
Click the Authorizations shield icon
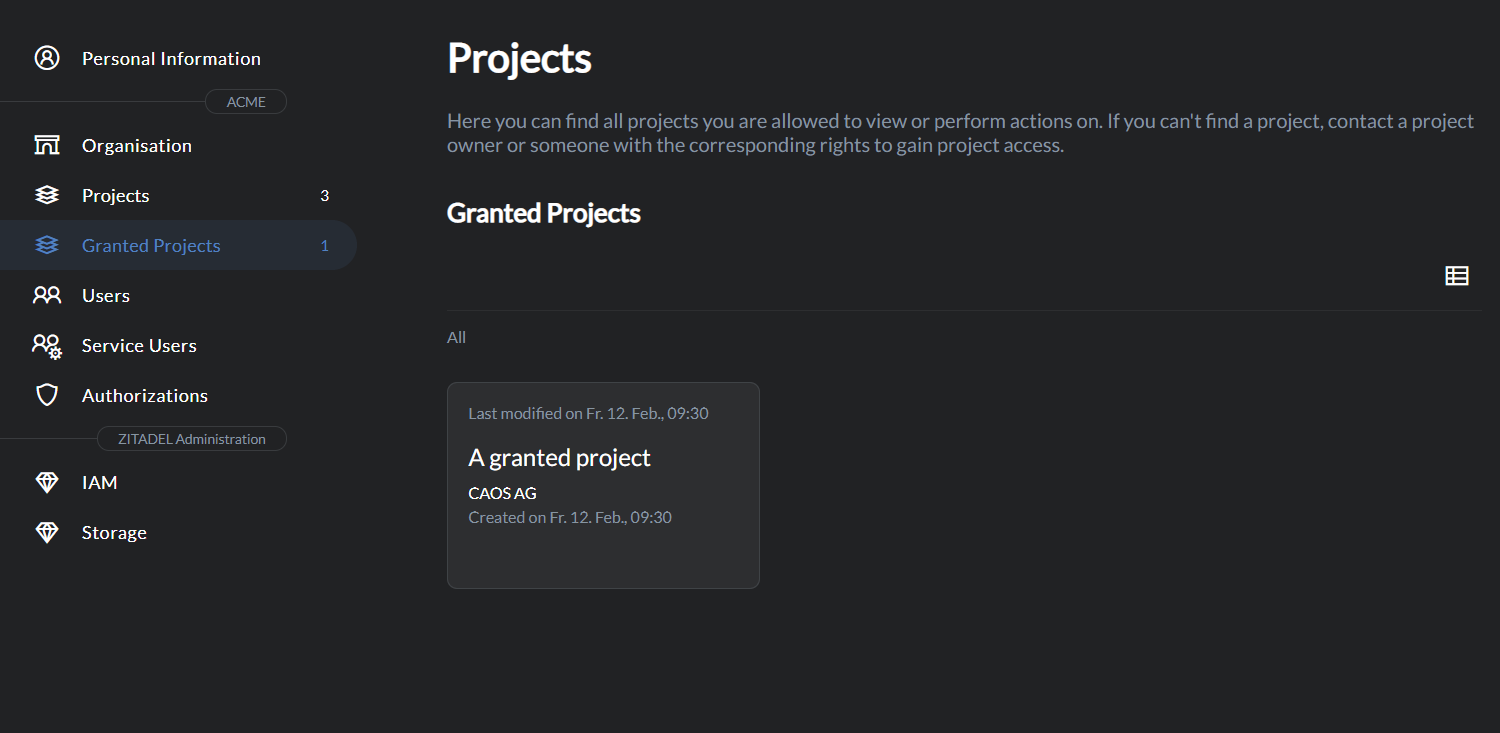tap(47, 395)
